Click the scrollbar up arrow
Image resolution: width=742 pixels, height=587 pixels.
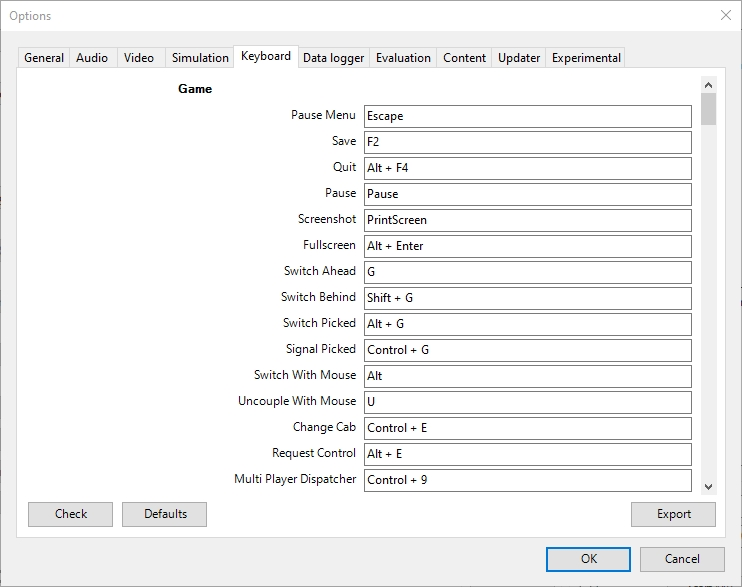click(x=708, y=85)
